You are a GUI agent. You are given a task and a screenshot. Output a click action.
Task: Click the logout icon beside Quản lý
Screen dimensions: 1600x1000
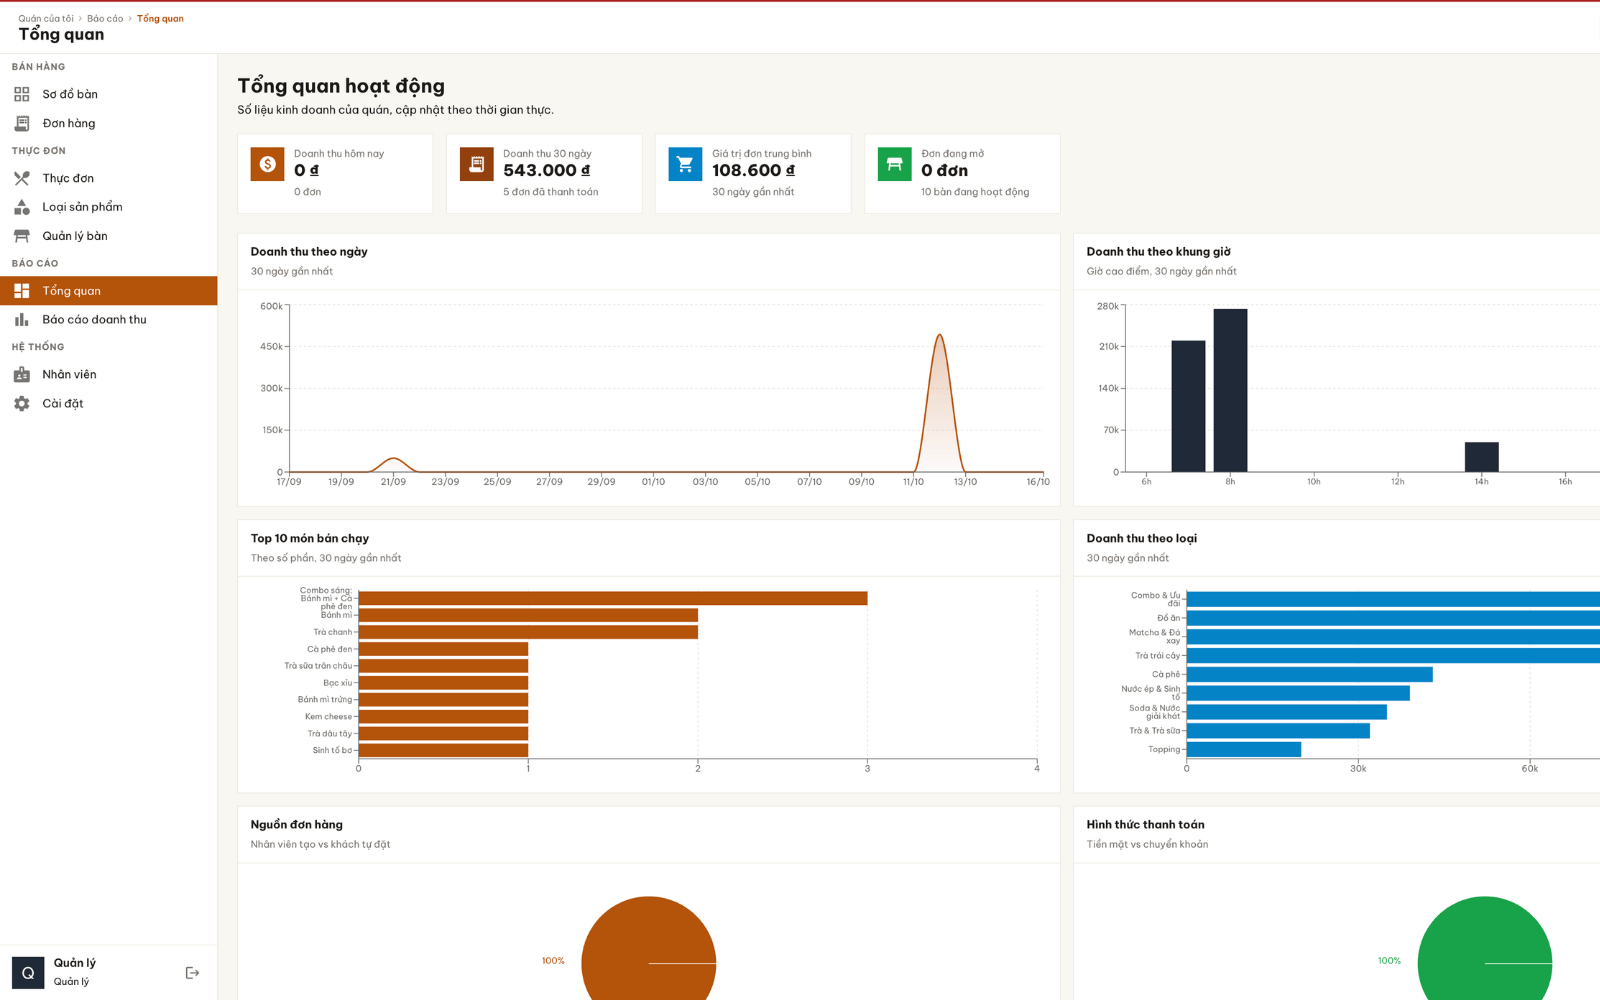[193, 973]
